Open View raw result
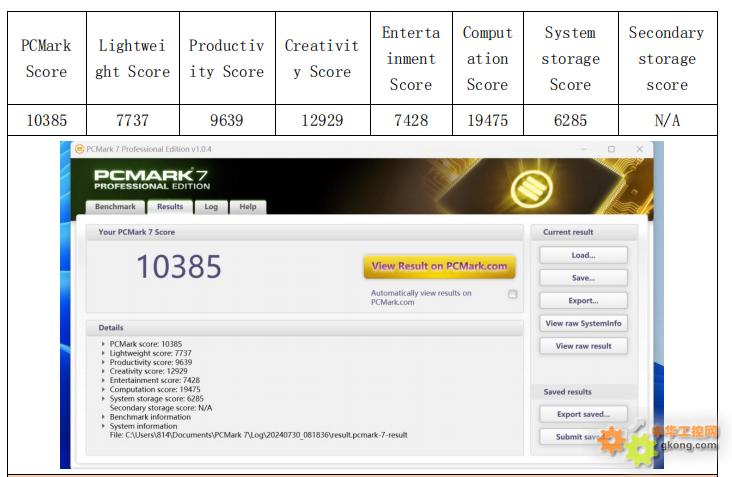The width and height of the screenshot is (732, 477). tap(583, 346)
